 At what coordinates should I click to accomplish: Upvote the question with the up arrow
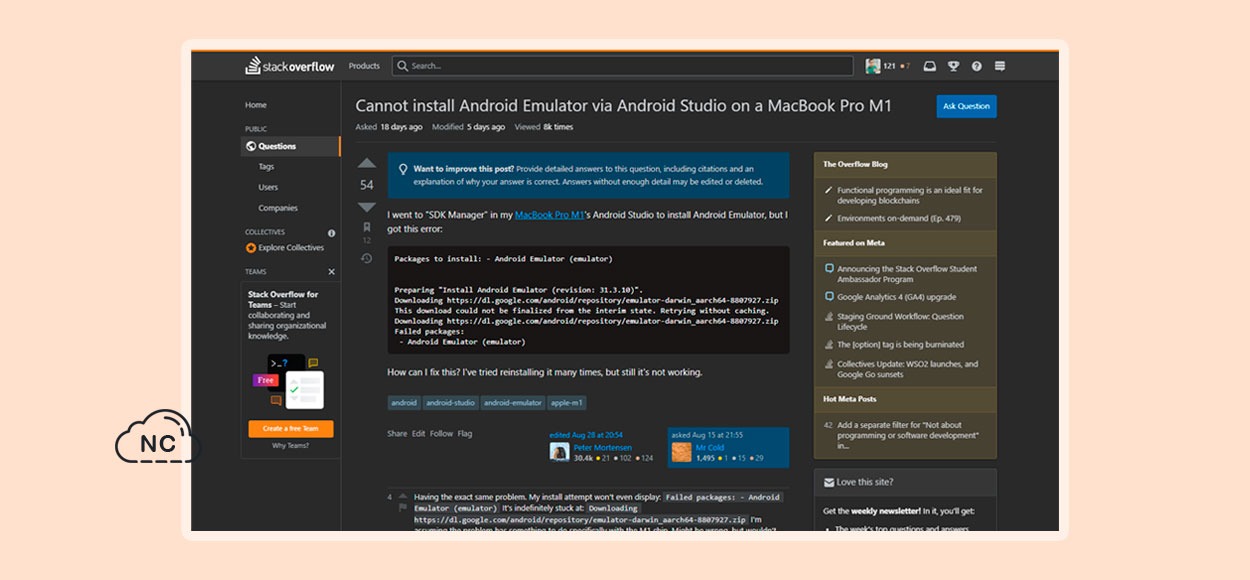click(367, 163)
